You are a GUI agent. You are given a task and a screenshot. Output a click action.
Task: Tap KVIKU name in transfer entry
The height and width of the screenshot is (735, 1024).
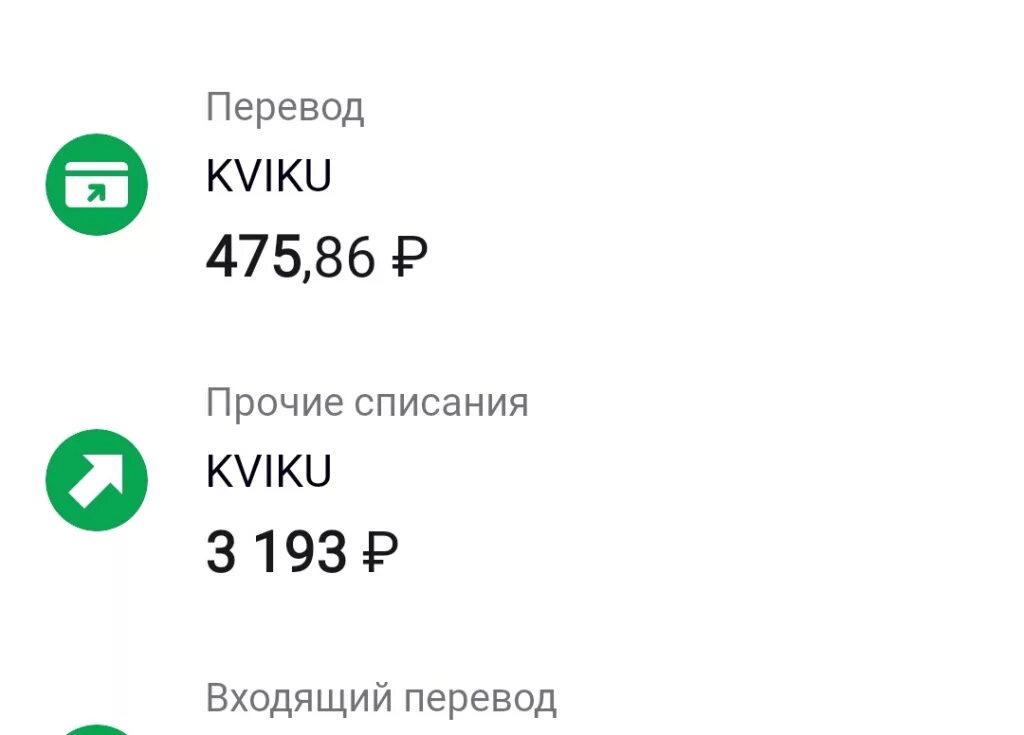click(268, 176)
